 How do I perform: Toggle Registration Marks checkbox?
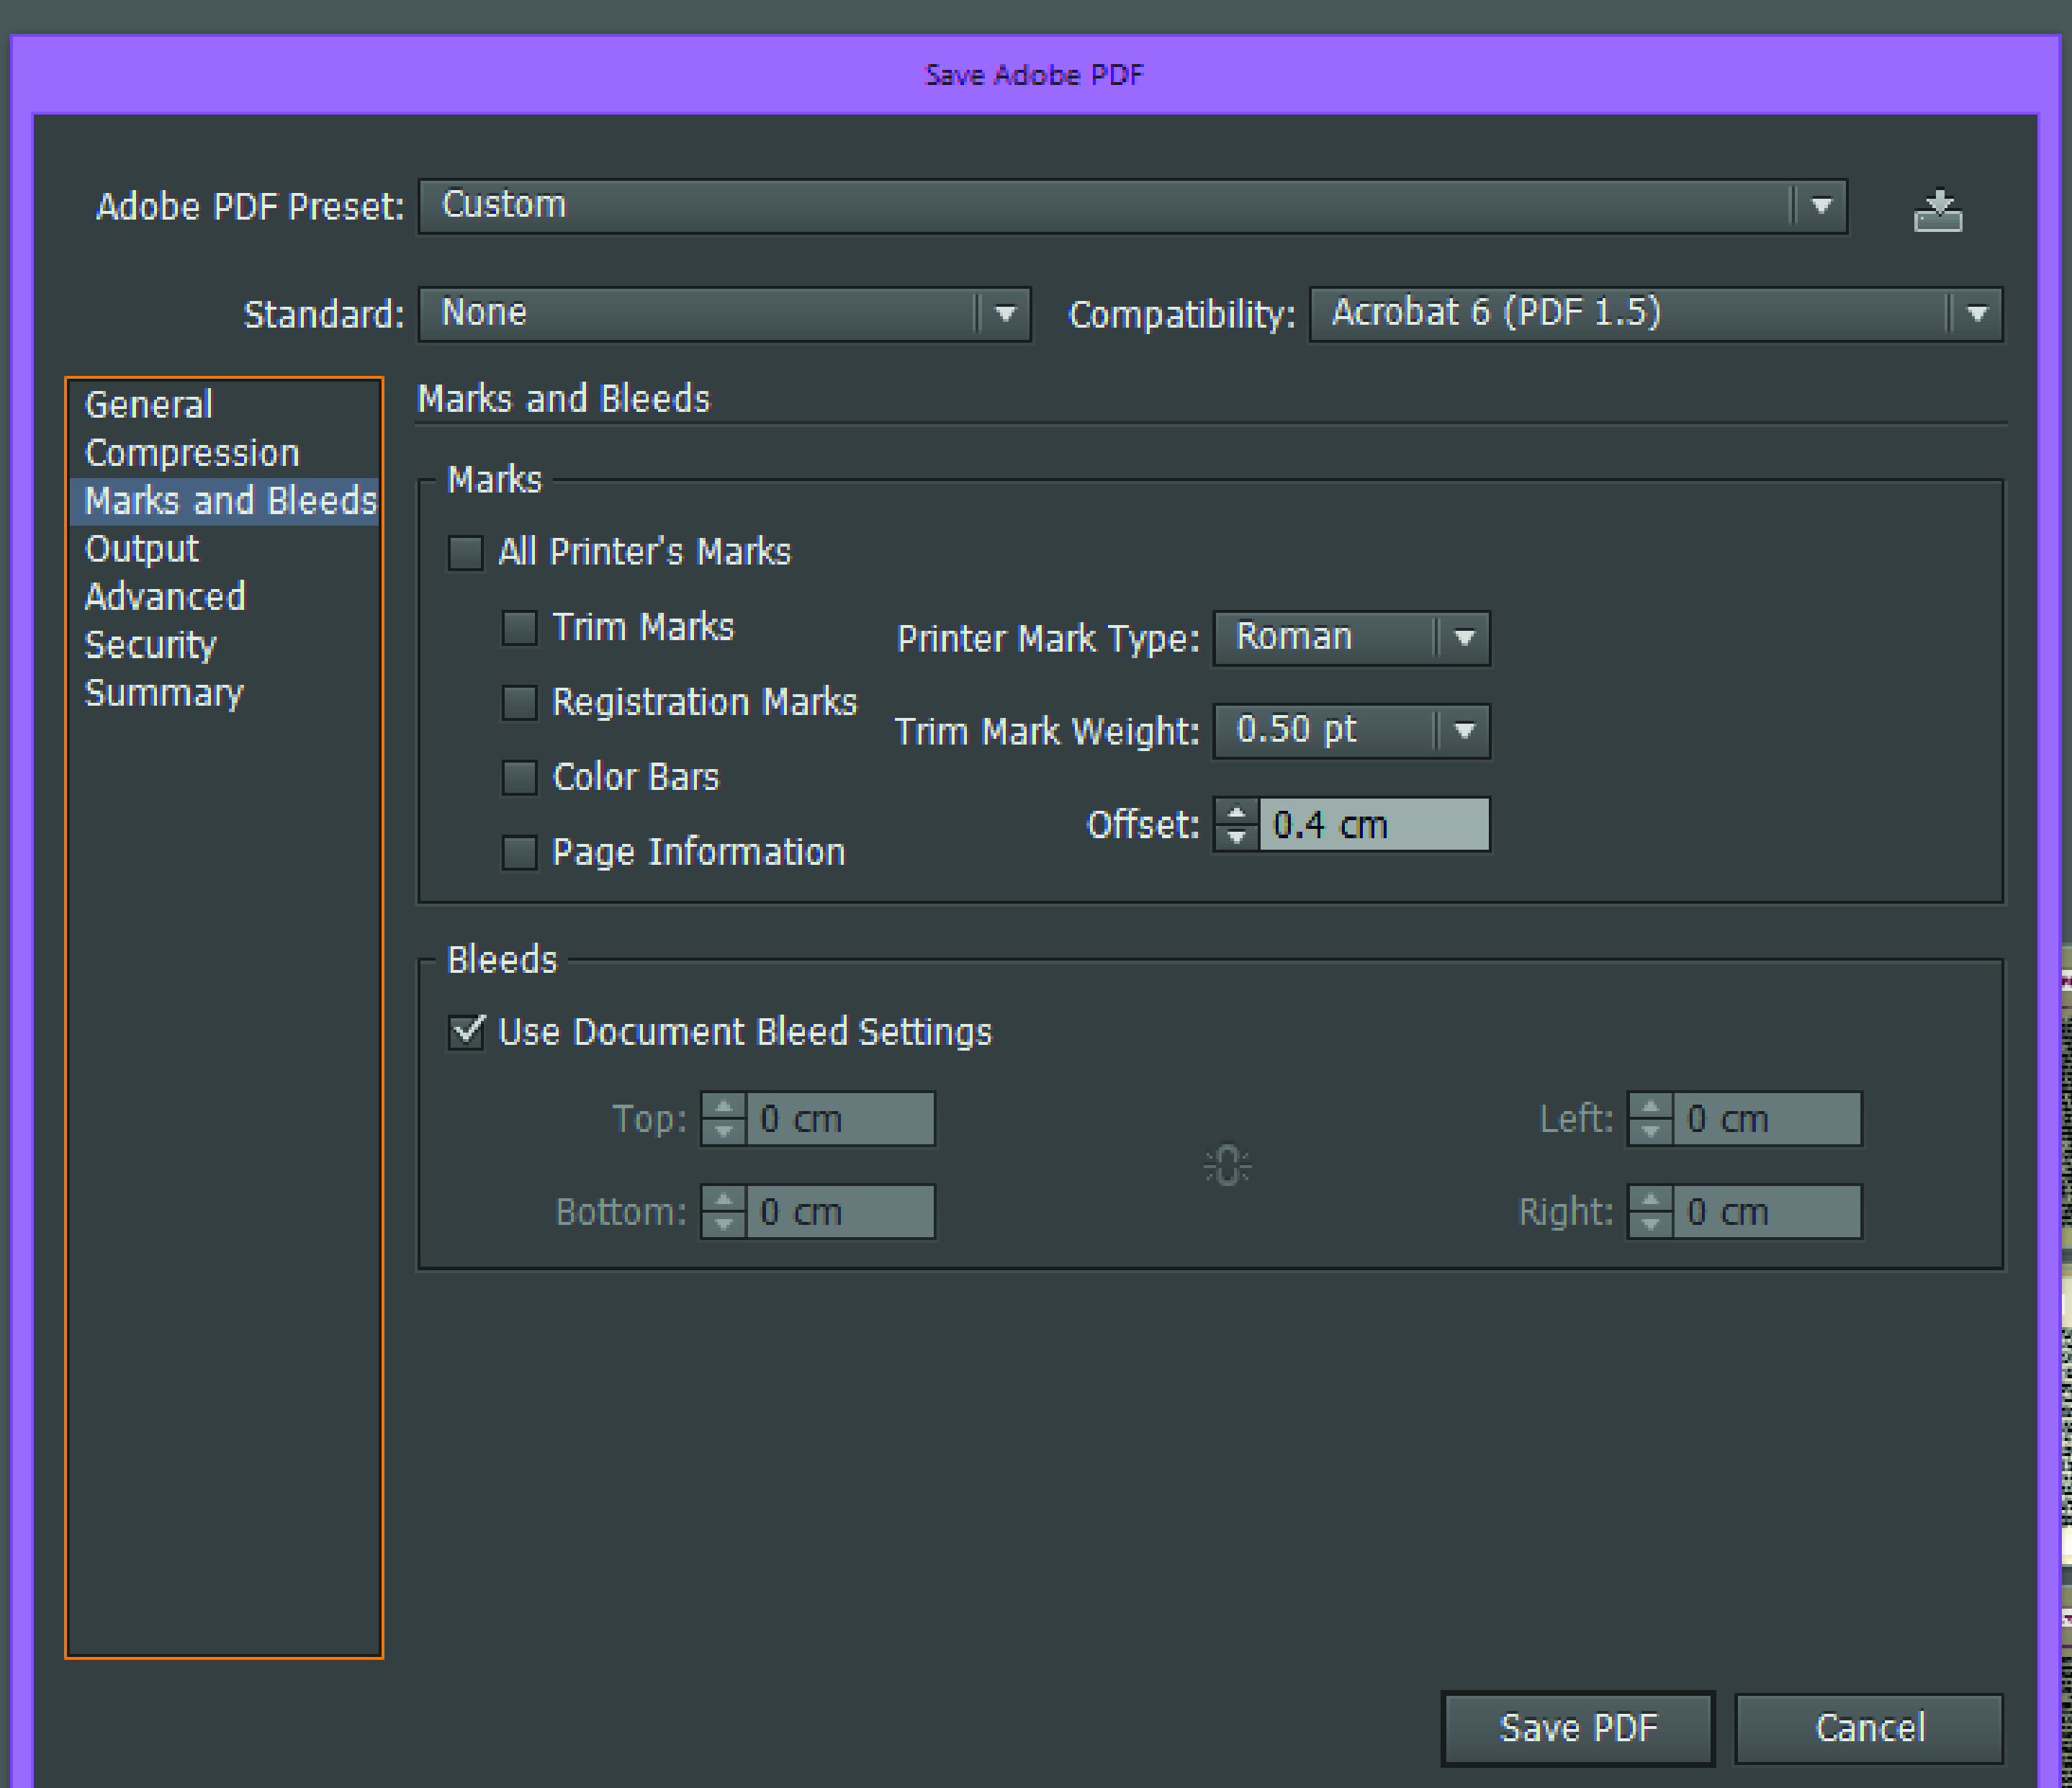coord(519,702)
